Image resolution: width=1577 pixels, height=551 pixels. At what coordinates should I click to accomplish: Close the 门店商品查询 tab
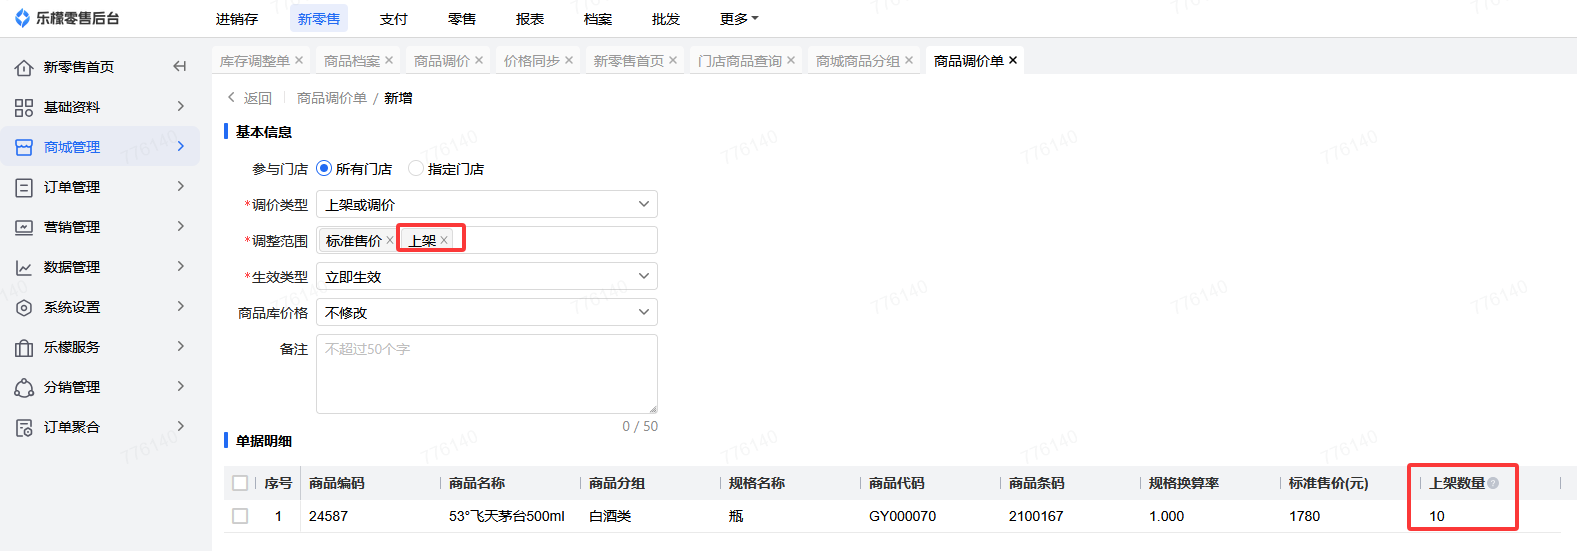point(791,60)
